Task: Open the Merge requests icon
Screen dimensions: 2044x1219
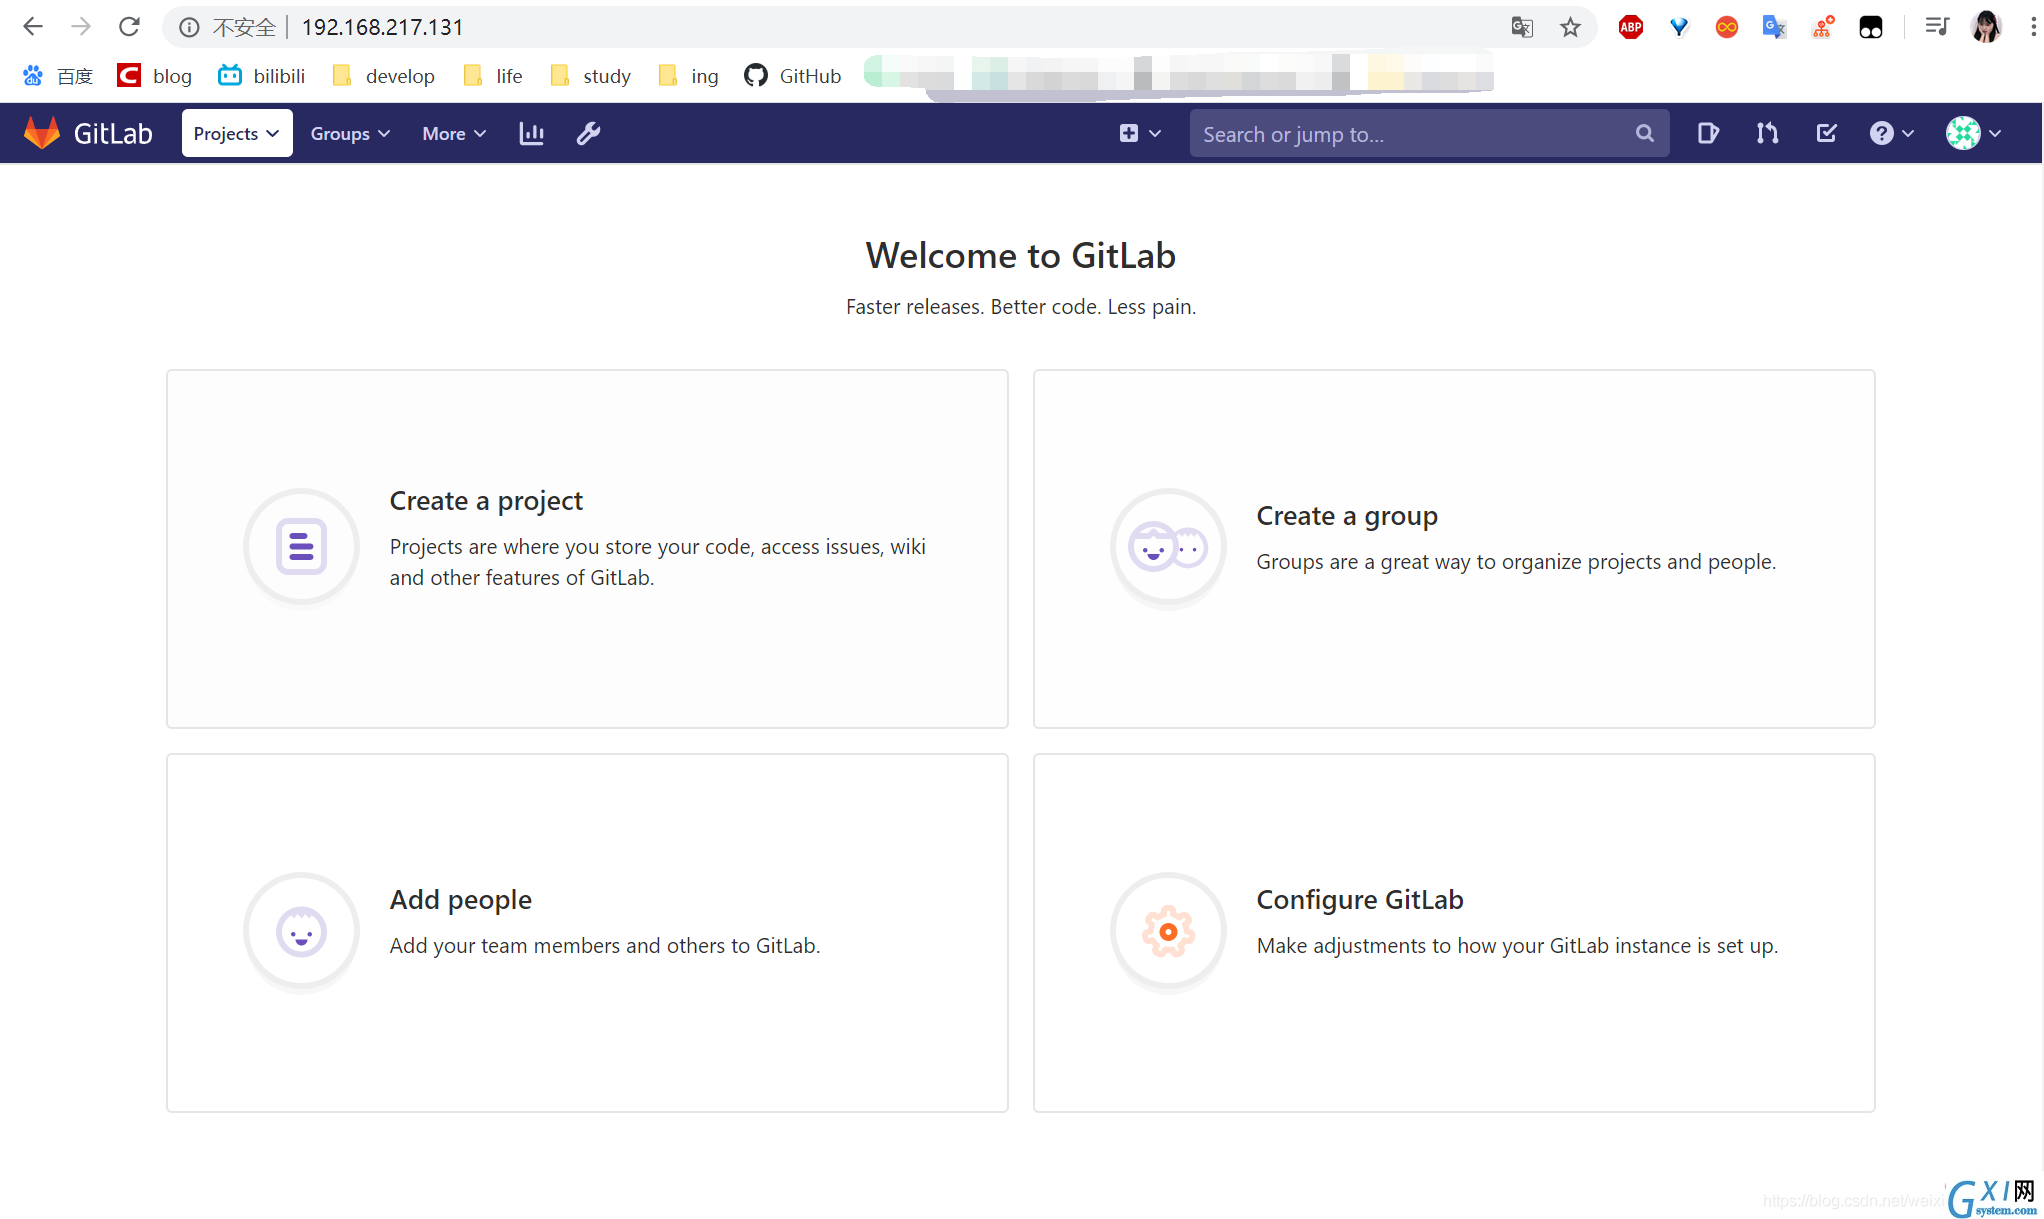Action: coord(1767,133)
